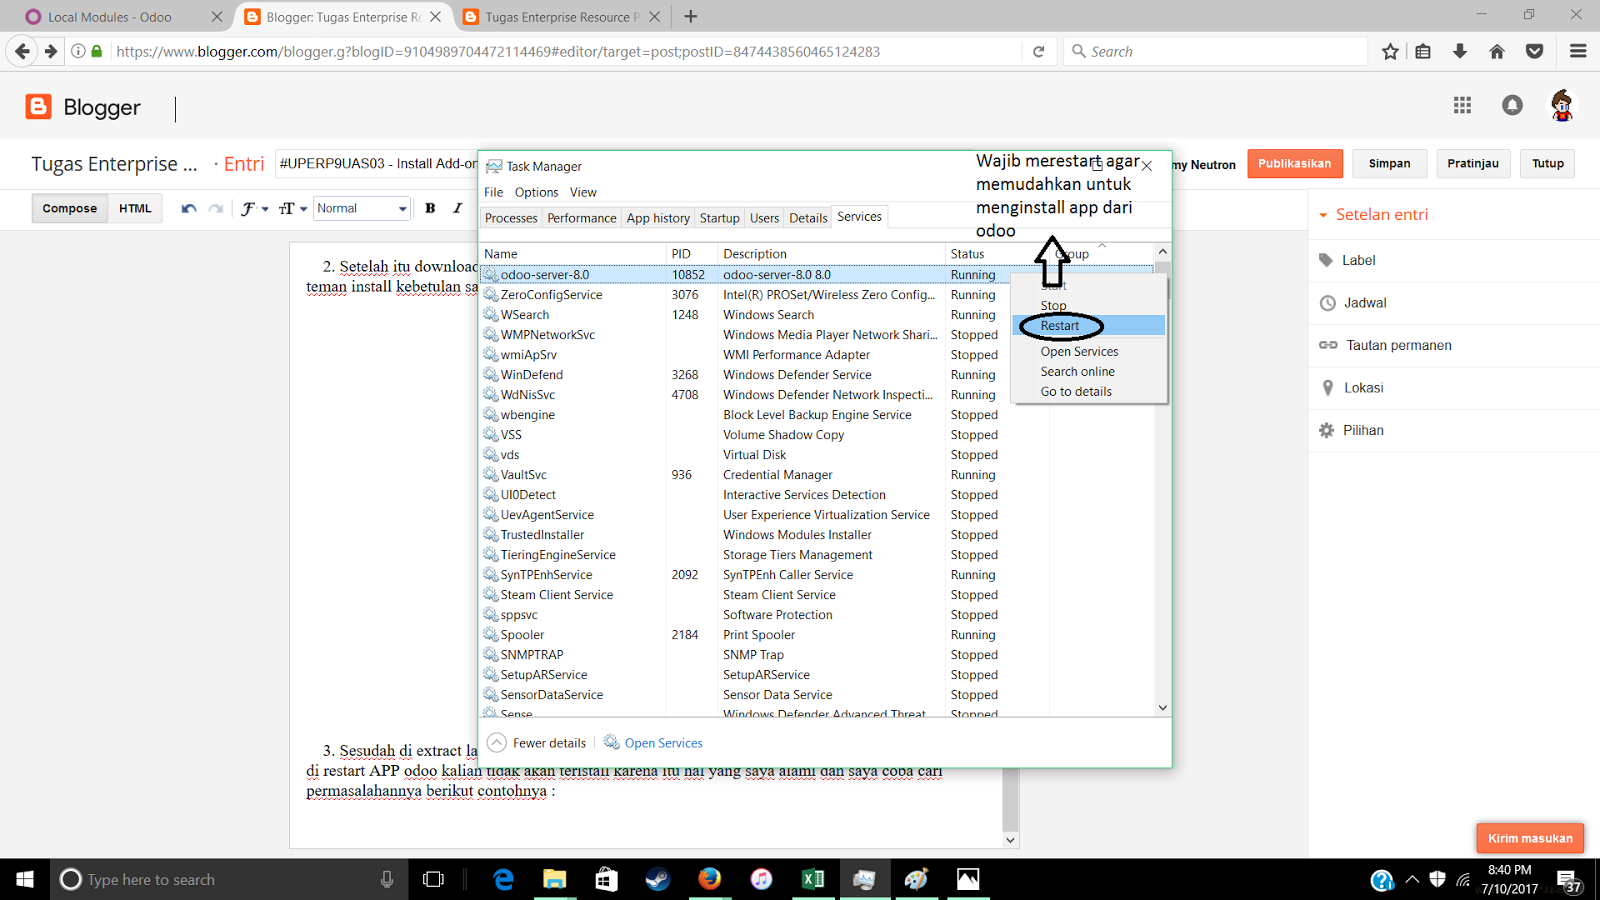The width and height of the screenshot is (1600, 900).
Task: Go to Firefox home page
Action: 1497,51
